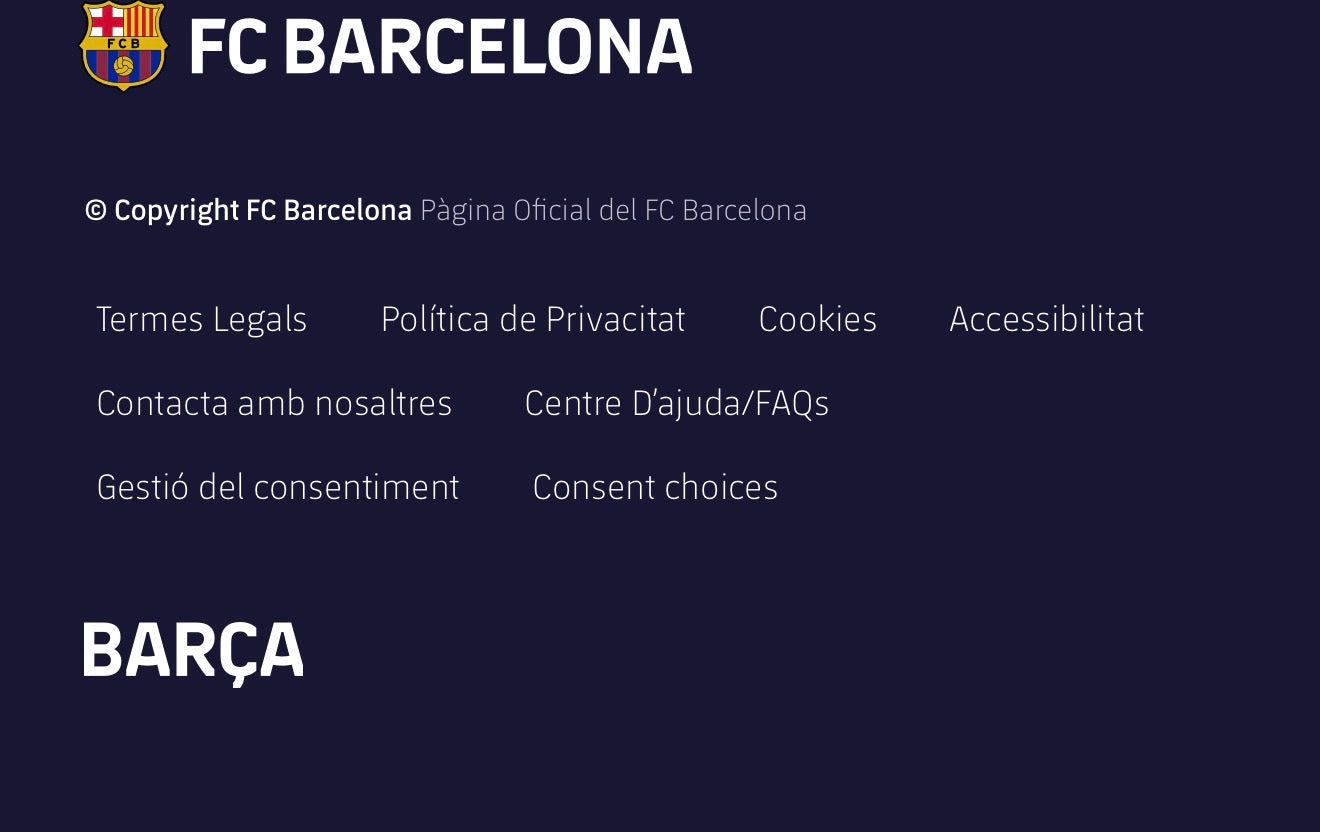Go to the Cookies policy link
The height and width of the screenshot is (832, 1320).
818,319
